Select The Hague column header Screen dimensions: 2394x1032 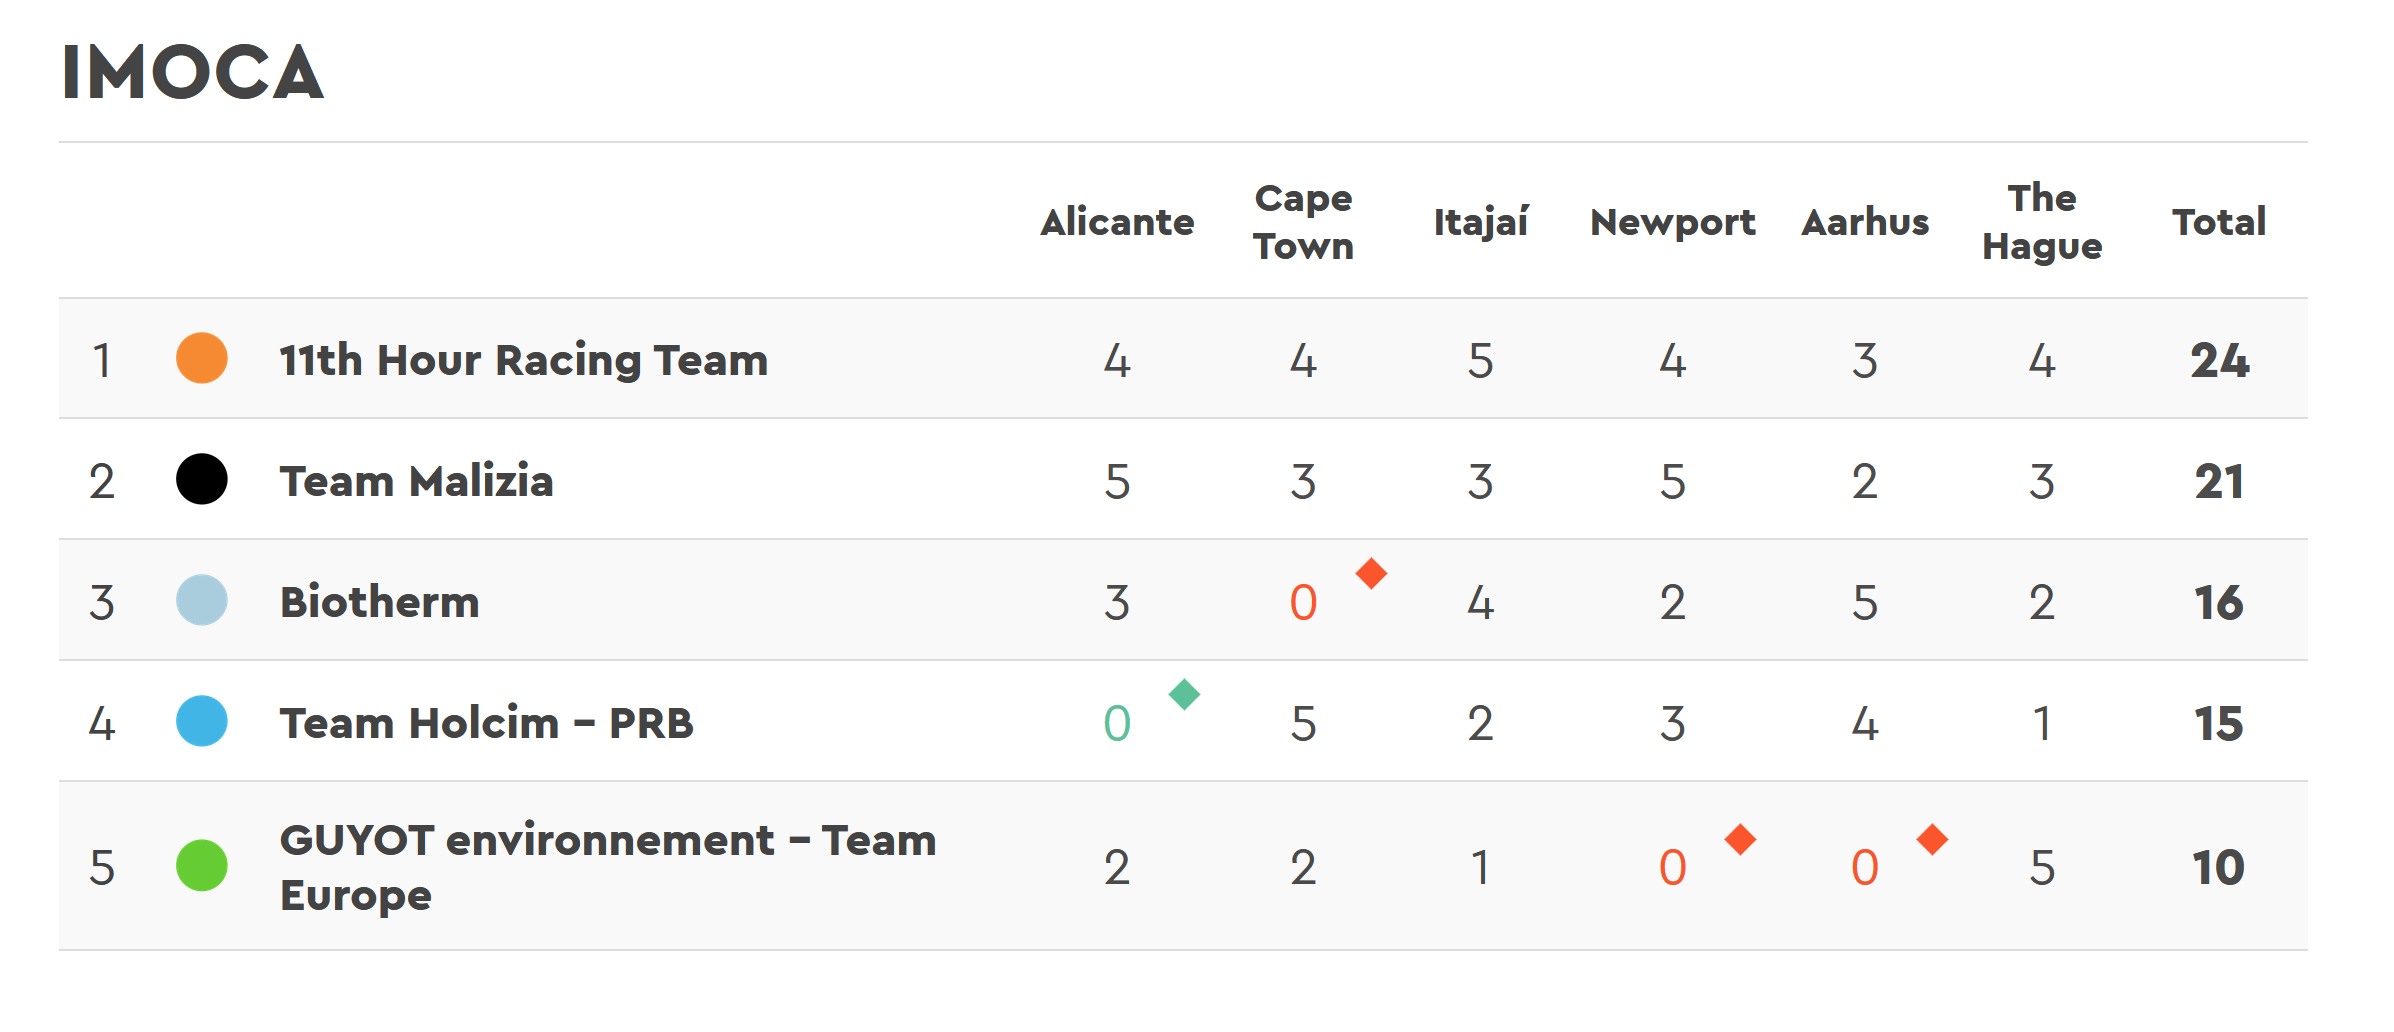tap(2042, 222)
